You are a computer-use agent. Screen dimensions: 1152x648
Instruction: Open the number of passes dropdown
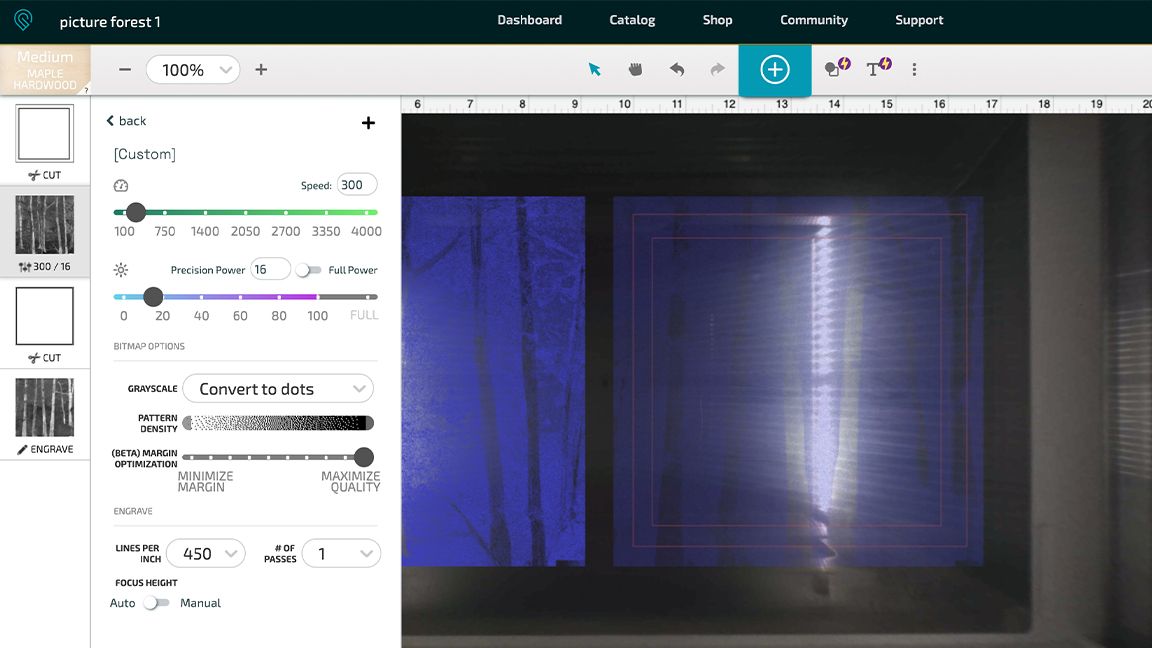[x=341, y=553]
